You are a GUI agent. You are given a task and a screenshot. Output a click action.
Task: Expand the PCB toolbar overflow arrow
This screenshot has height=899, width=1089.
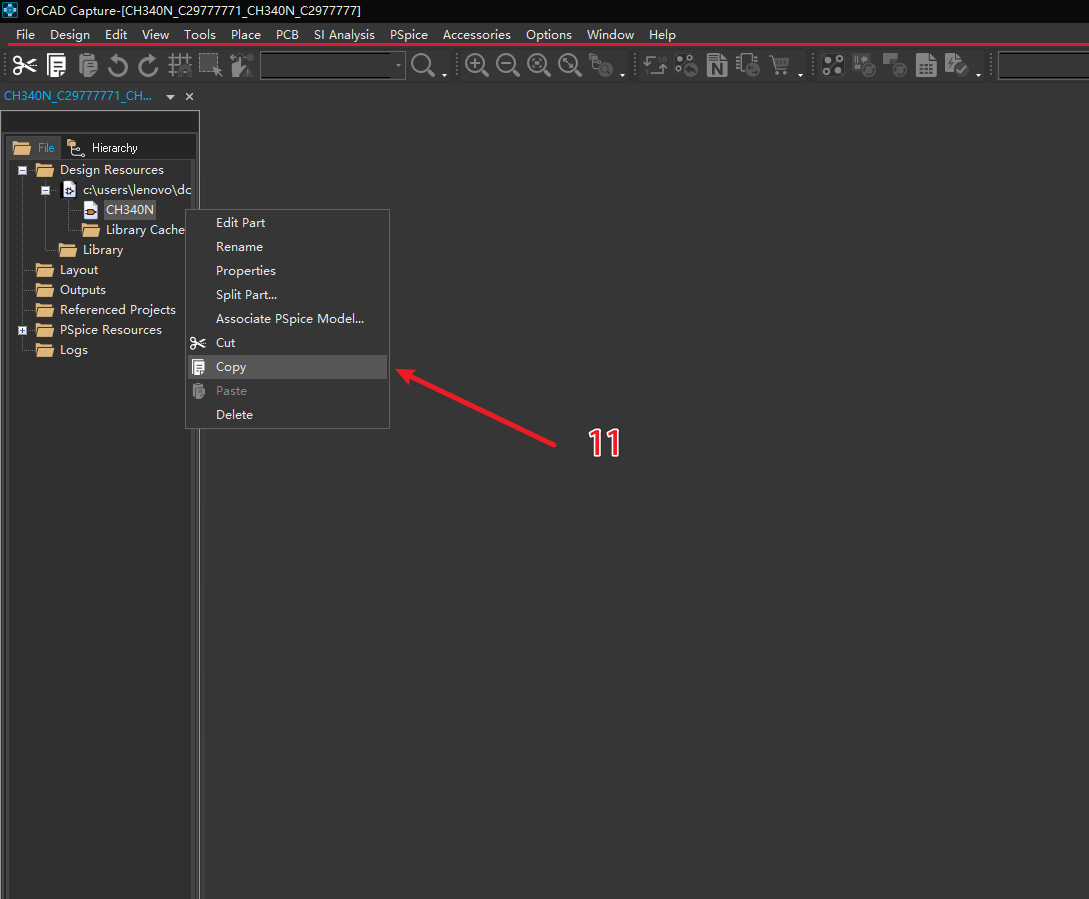979,74
